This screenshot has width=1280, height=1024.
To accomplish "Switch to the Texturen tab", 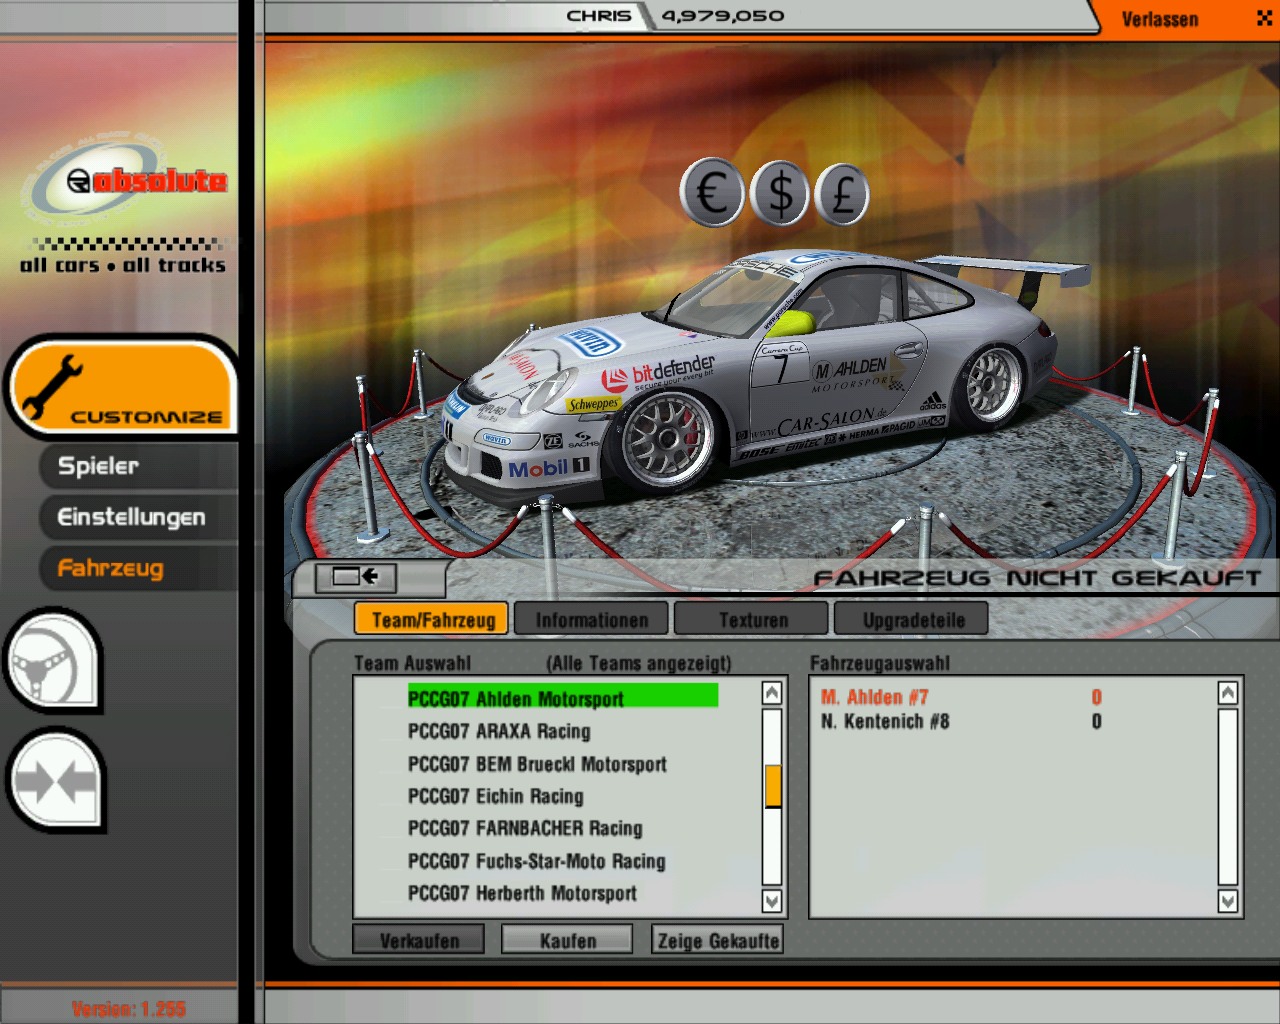I will tap(753, 620).
